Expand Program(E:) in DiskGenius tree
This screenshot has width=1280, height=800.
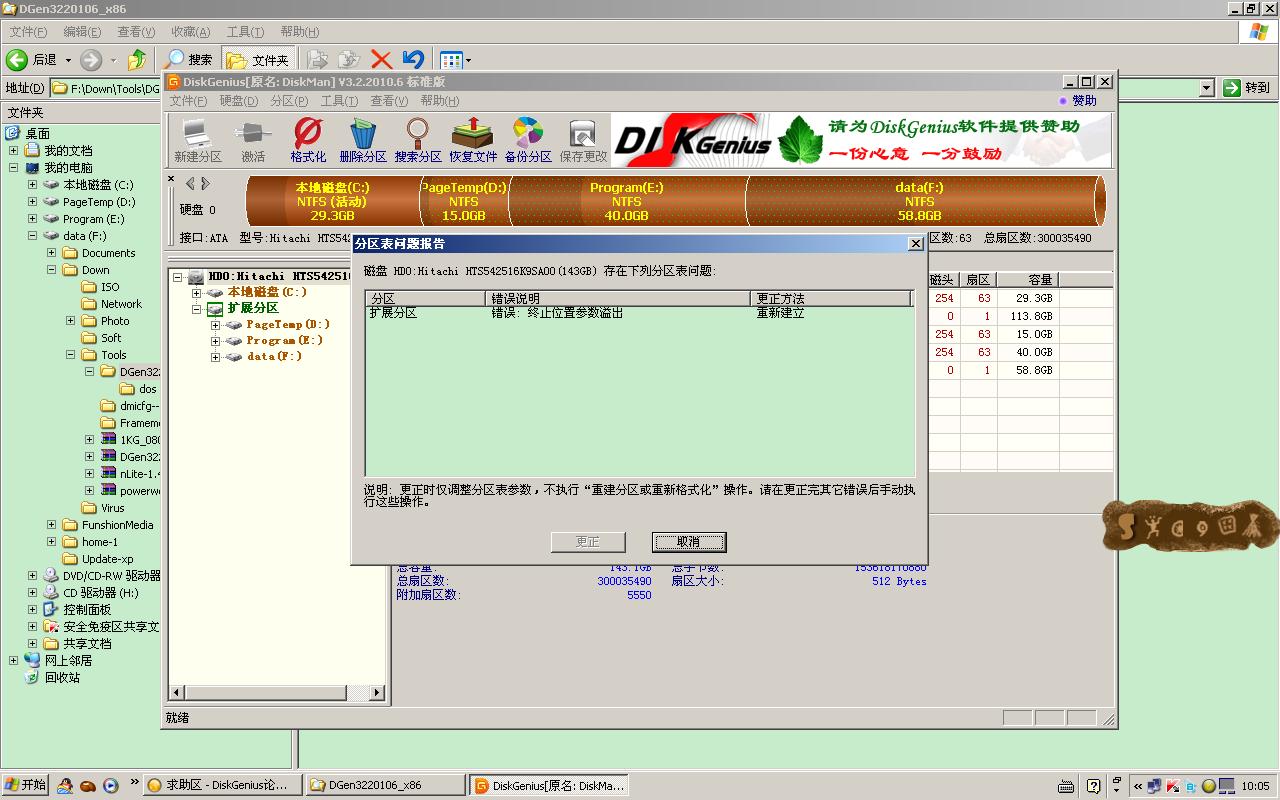[x=216, y=341]
